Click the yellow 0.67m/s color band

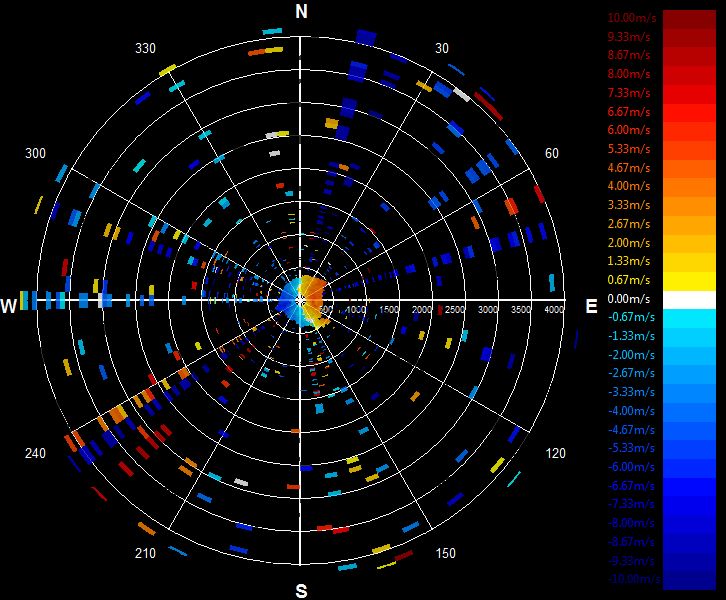[689, 281]
